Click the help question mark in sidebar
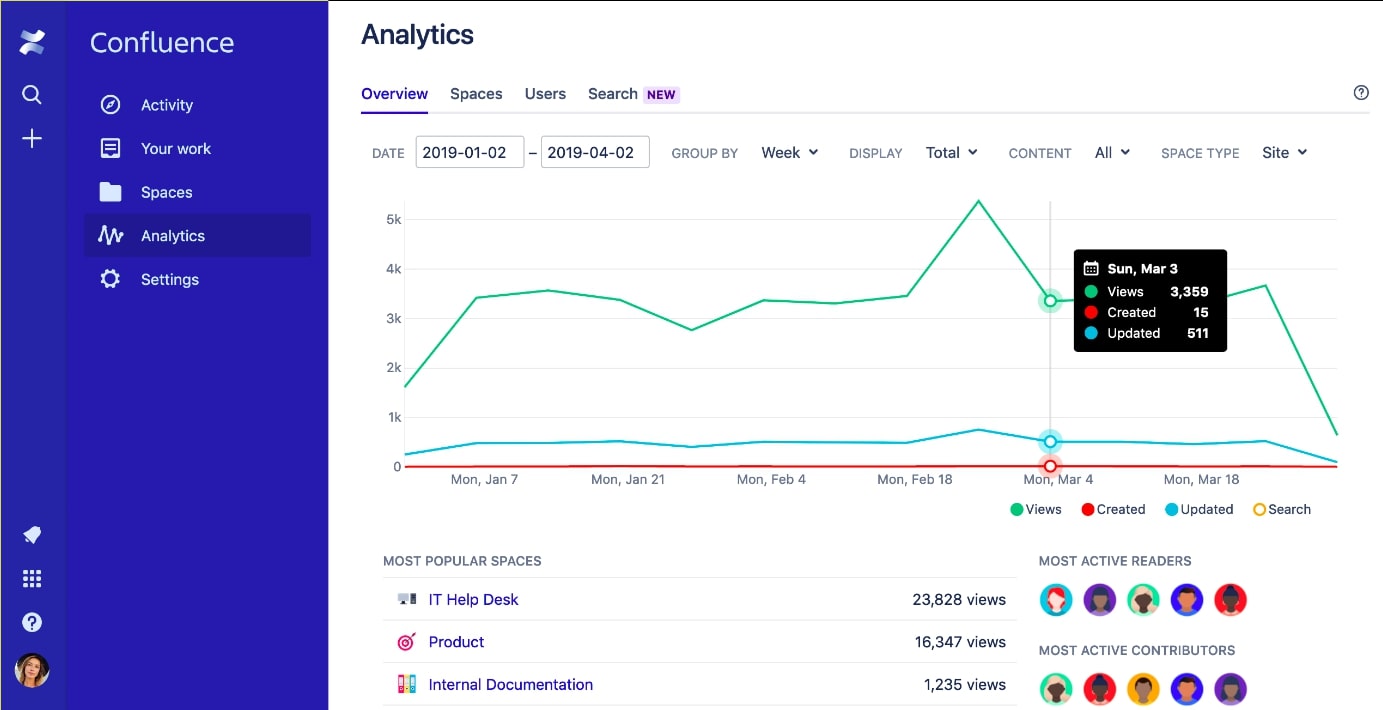The width and height of the screenshot is (1383, 710). (x=32, y=622)
